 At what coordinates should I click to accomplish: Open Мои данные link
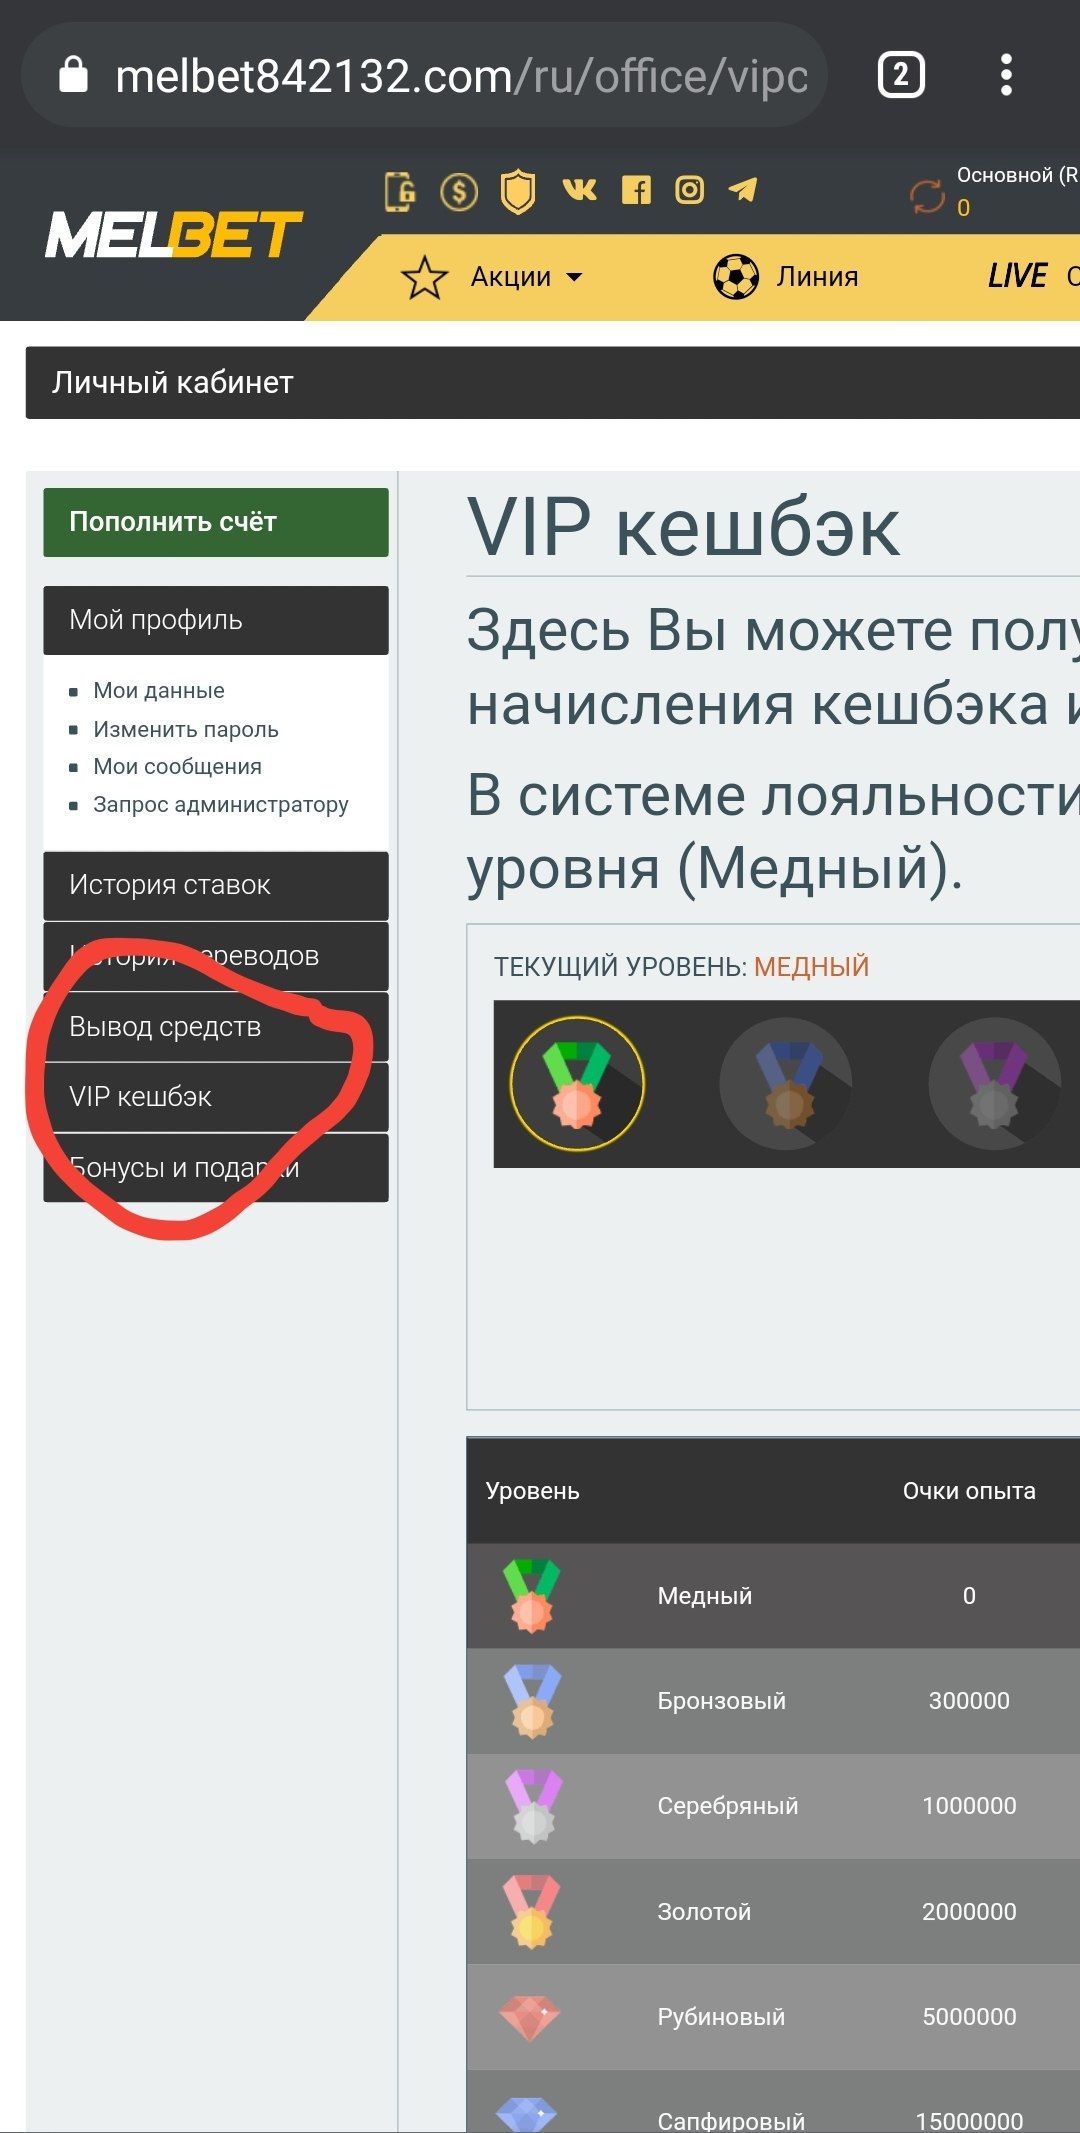click(x=159, y=691)
